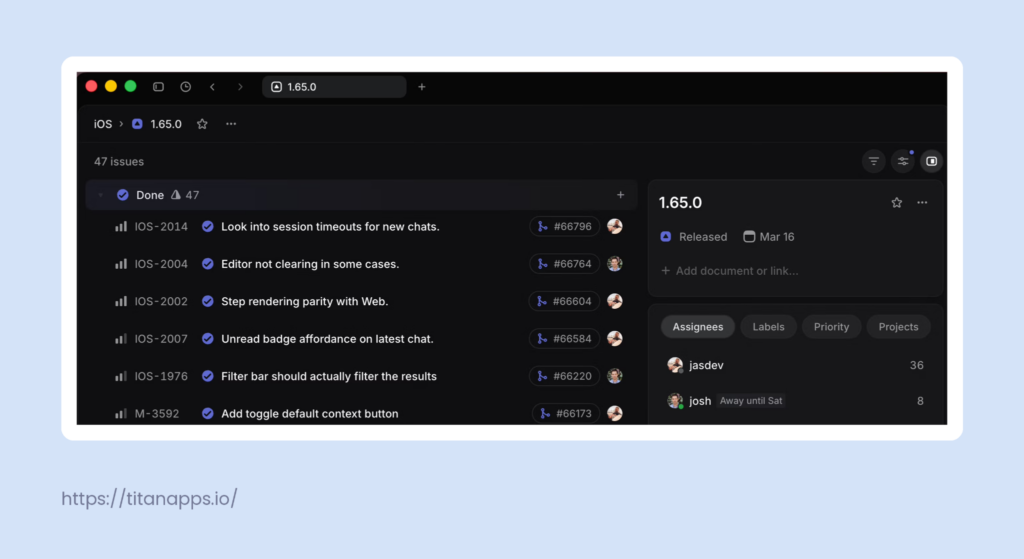Click the 47 issues count label
The width and height of the screenshot is (1024, 559).
[x=119, y=161]
